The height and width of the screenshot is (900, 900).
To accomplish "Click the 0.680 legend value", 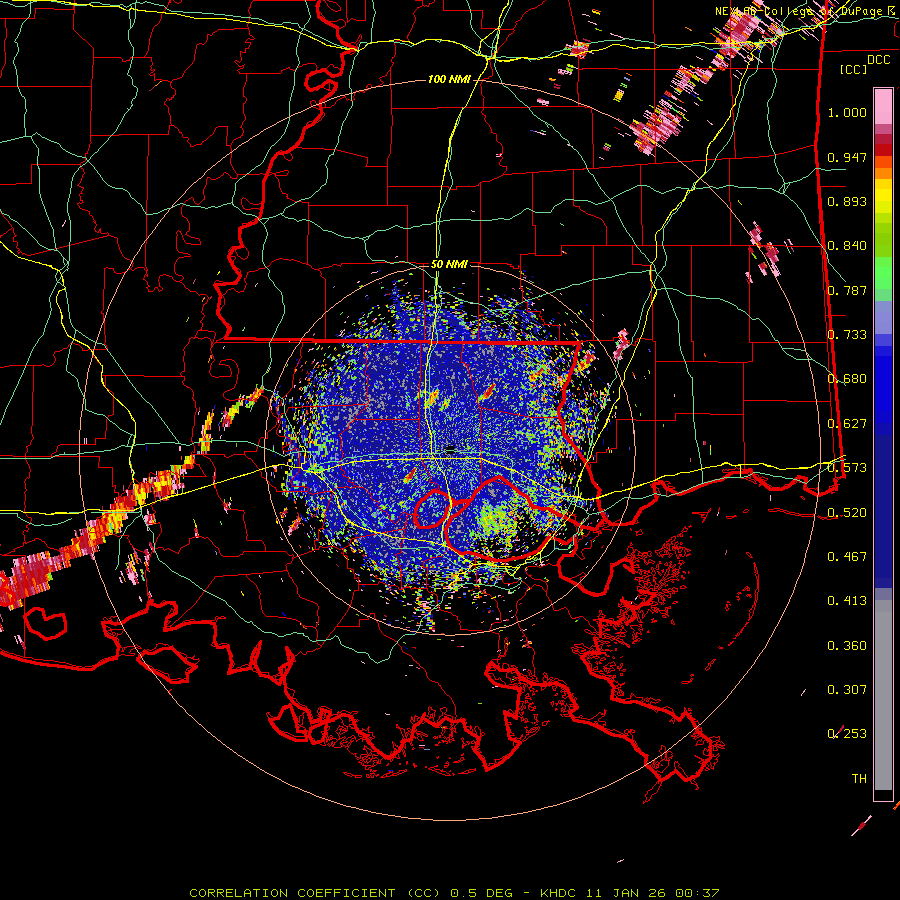I will point(847,379).
